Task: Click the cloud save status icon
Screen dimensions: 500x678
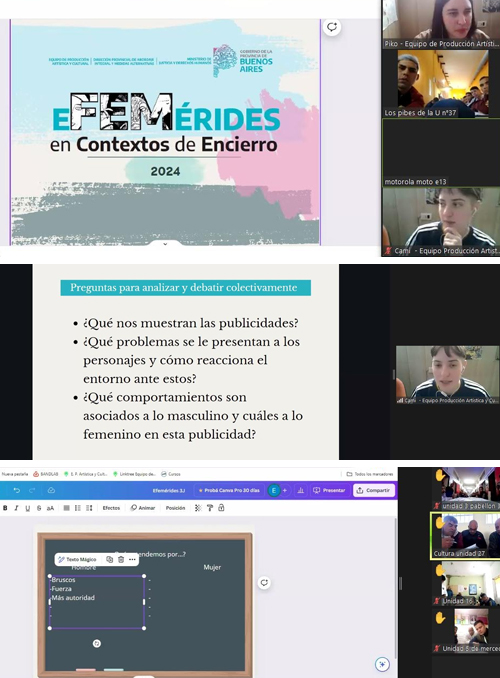Action: pyautogui.click(x=51, y=490)
